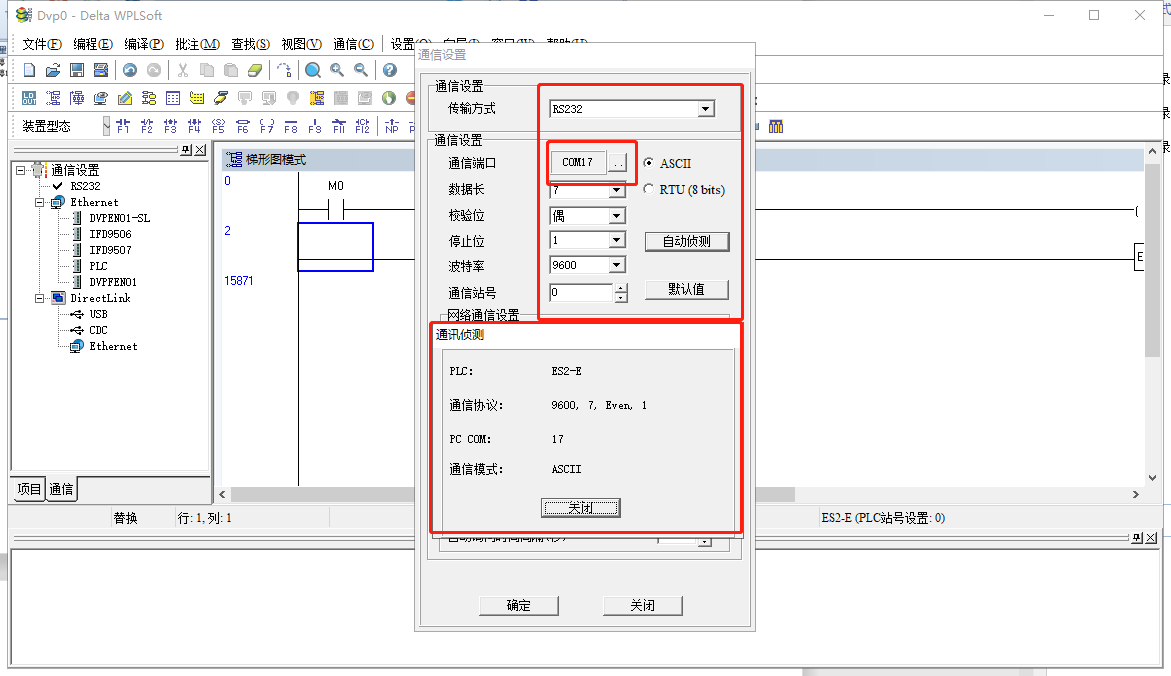This screenshot has height=676, width=1171.
Task: Click the F7 instruction bracket icon
Action: coord(267,126)
